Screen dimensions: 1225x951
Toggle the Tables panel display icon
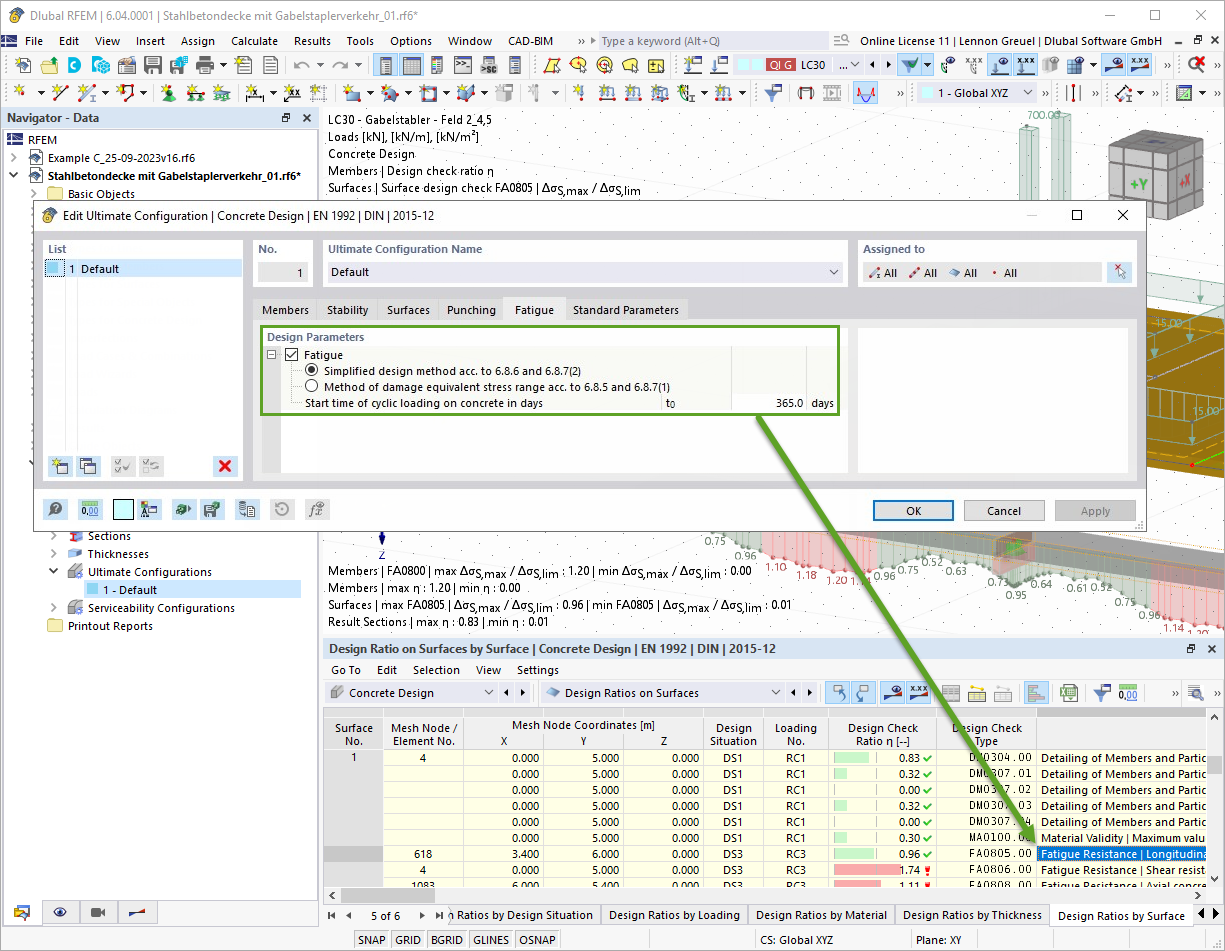click(x=411, y=65)
